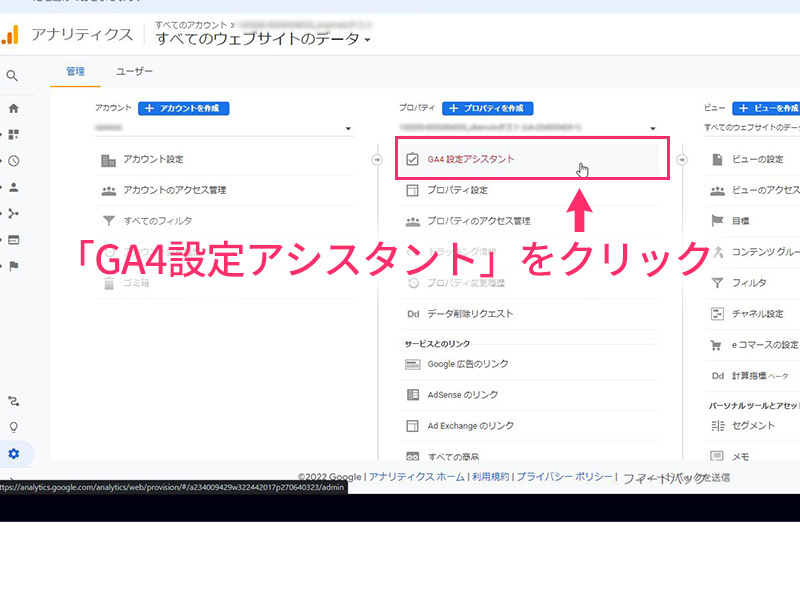Click the アカウントを作成 button
Screen dimensions: 800x600
tap(184, 108)
